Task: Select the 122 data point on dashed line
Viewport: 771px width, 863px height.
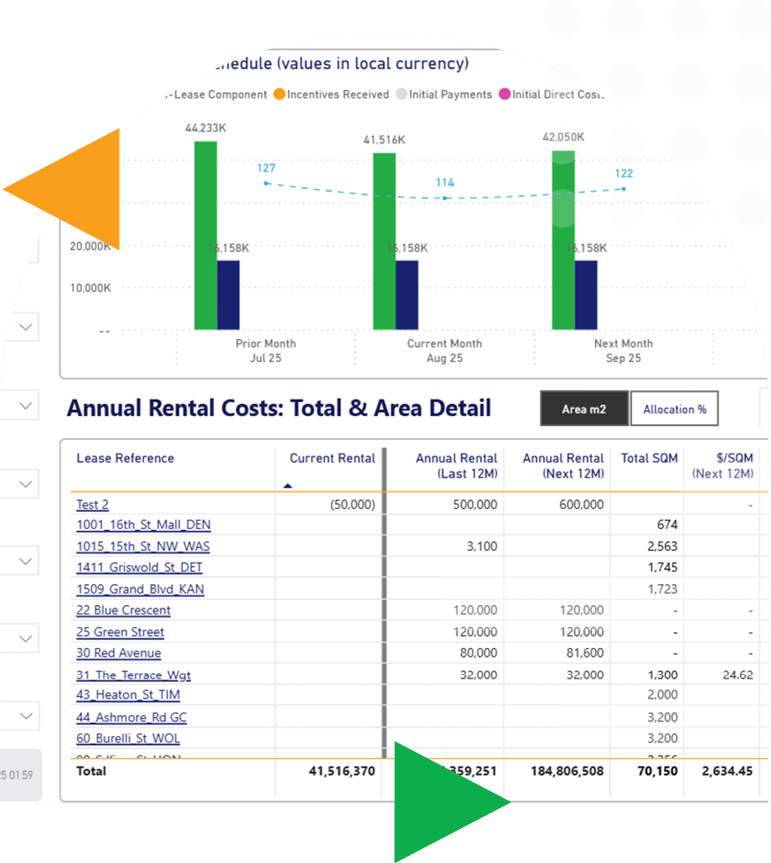Action: (624, 189)
